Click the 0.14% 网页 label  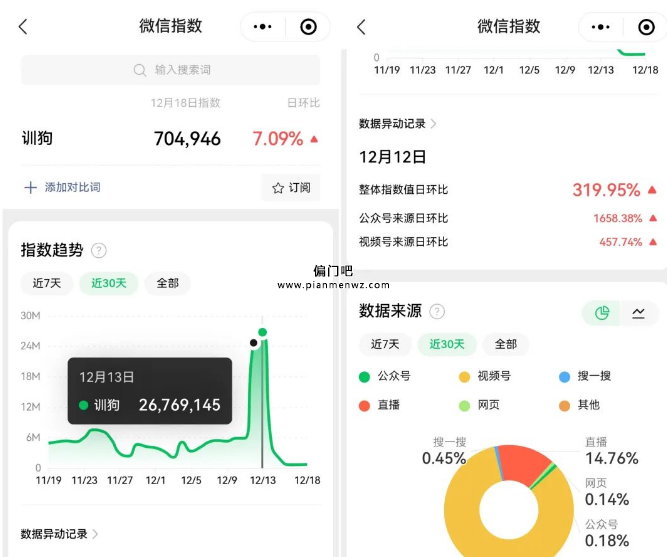[607, 500]
